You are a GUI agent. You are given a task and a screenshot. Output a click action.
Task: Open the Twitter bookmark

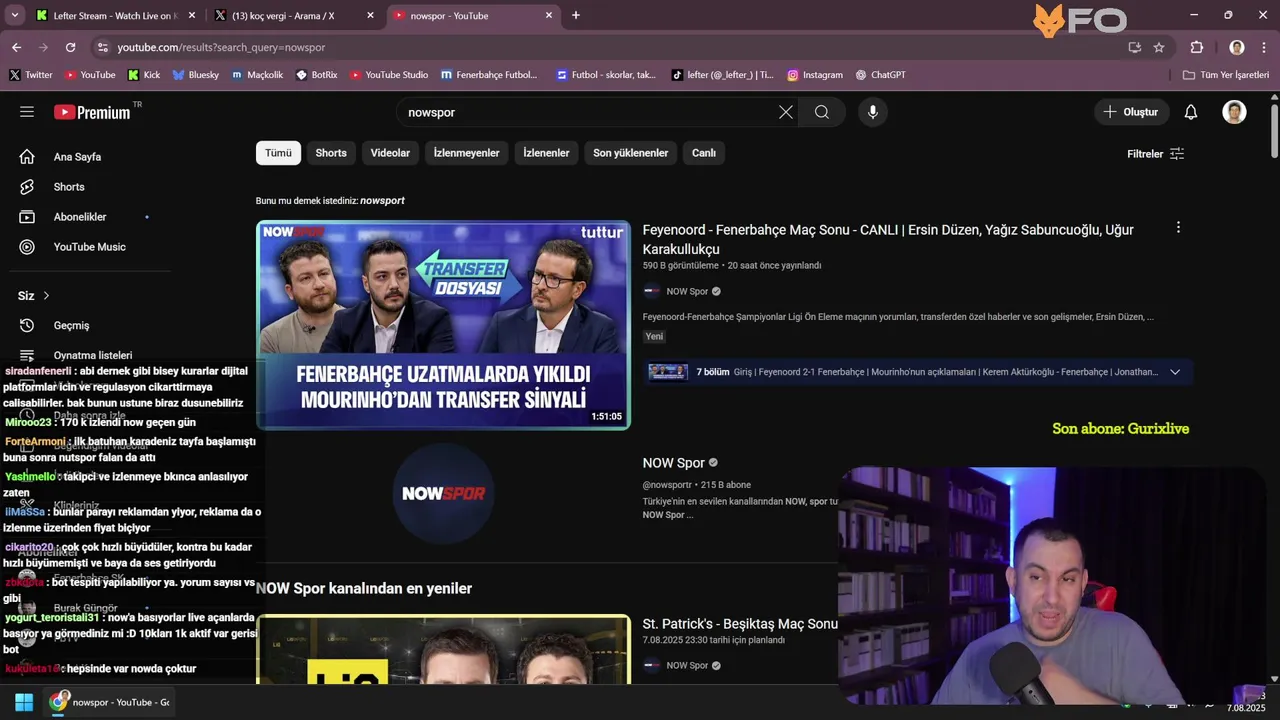coord(31,75)
